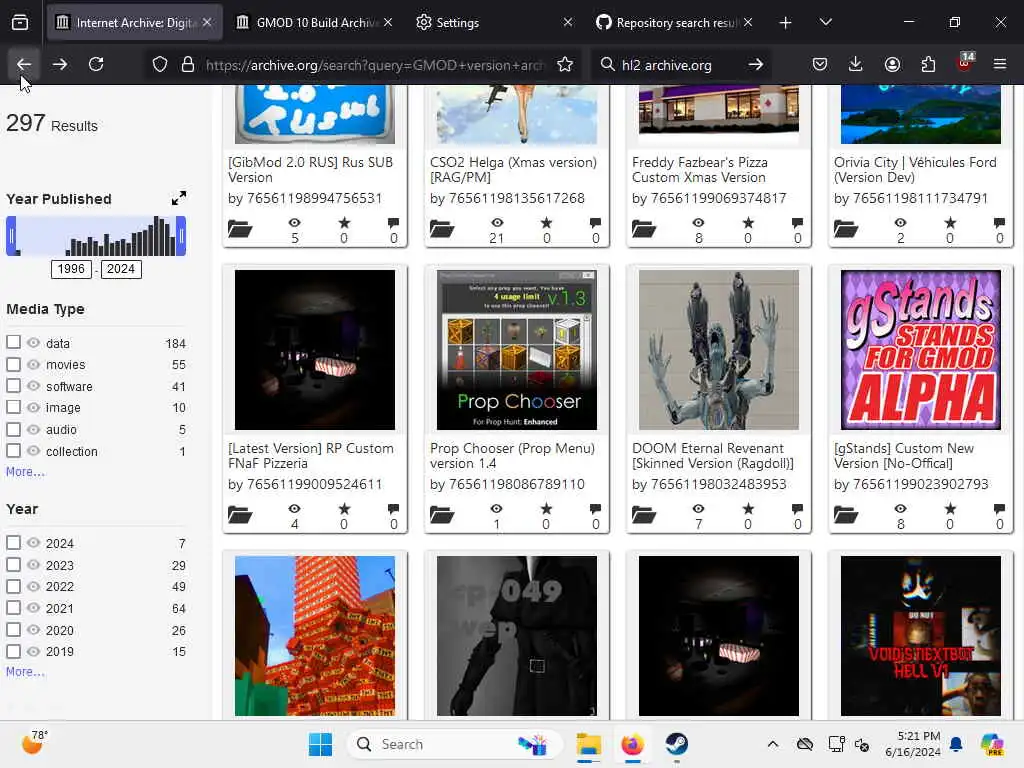Save page to Pocket icon
Viewport: 1024px width, 768px height.
coord(819,64)
